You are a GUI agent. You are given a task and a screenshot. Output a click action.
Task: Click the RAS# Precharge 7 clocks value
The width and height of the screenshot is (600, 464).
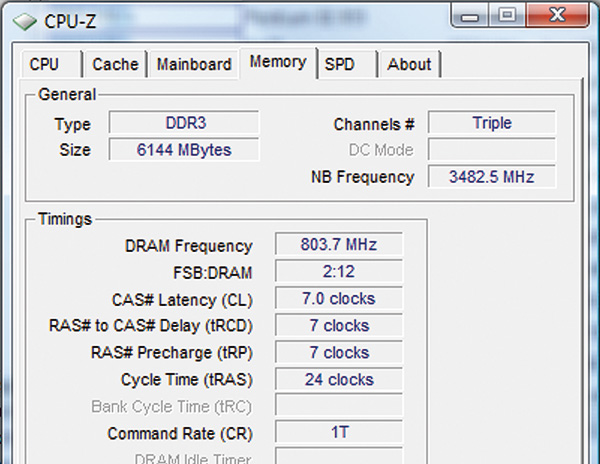[339, 352]
